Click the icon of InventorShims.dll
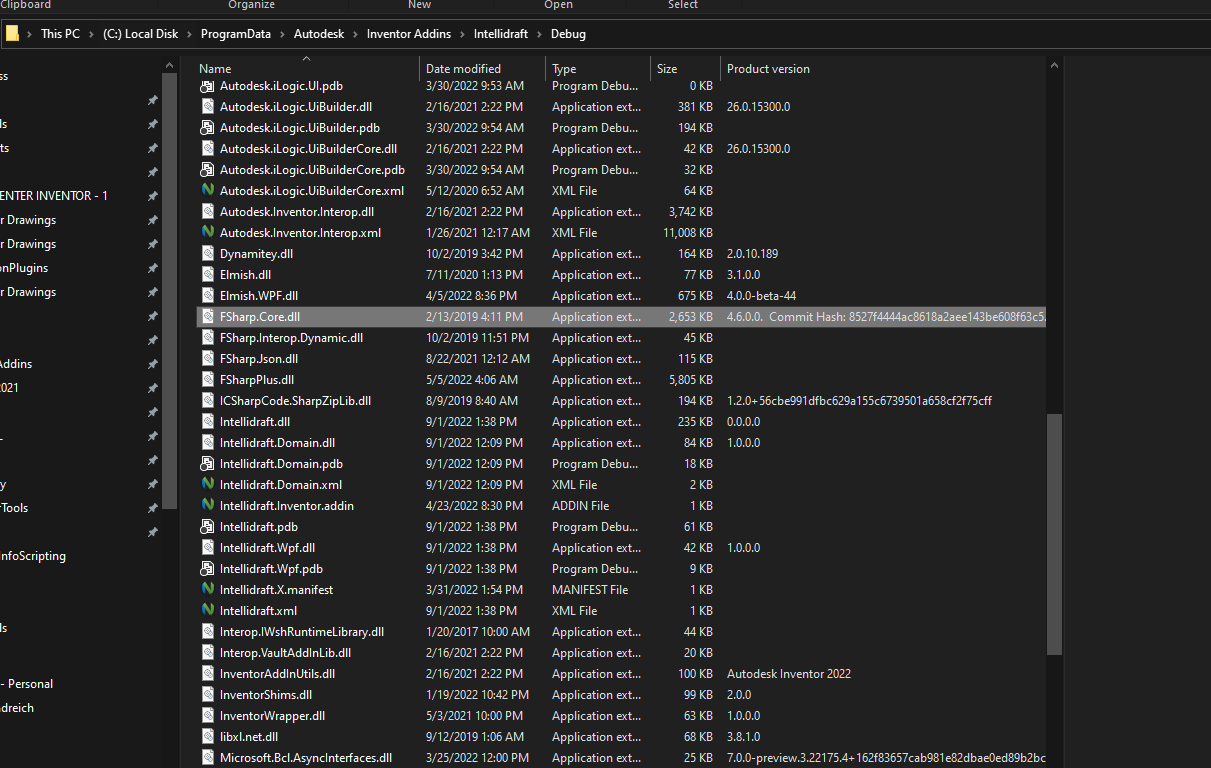1211x768 pixels. point(208,695)
